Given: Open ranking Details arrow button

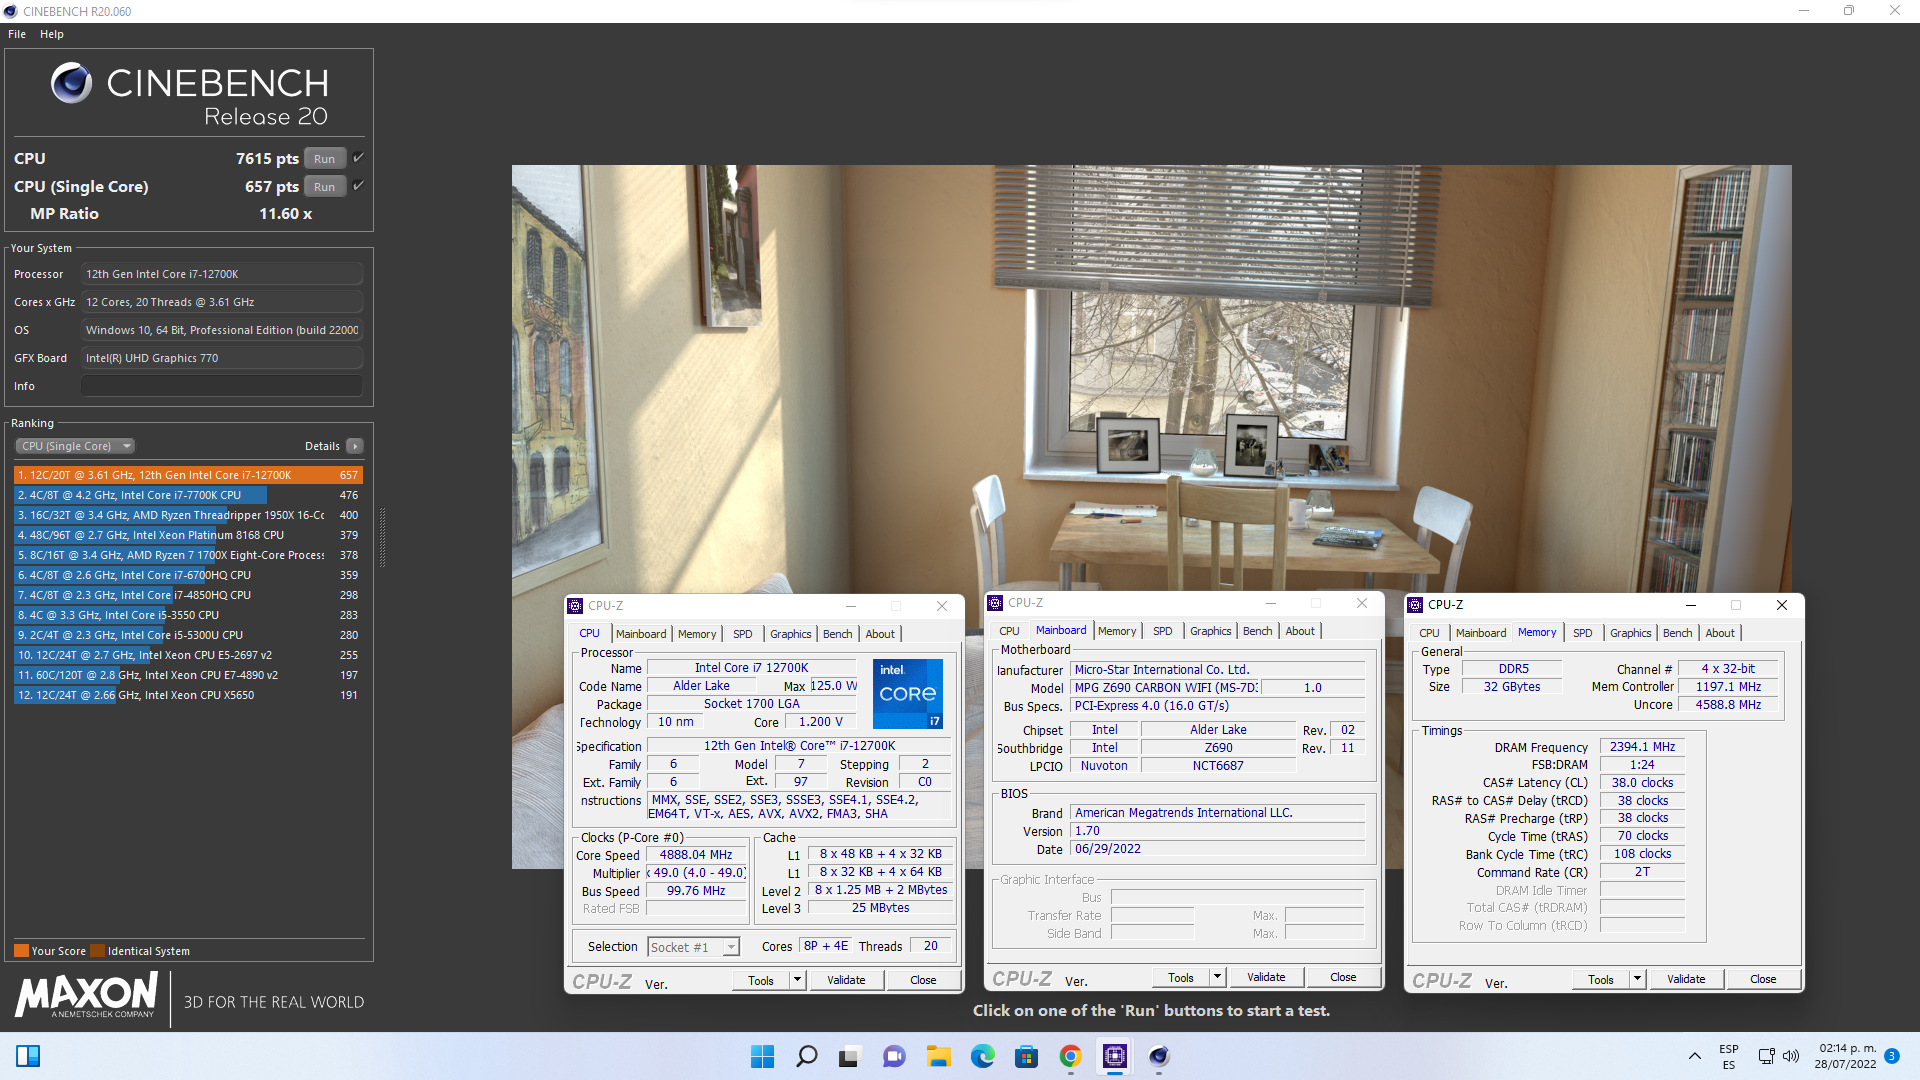Looking at the screenshot, I should (x=355, y=446).
